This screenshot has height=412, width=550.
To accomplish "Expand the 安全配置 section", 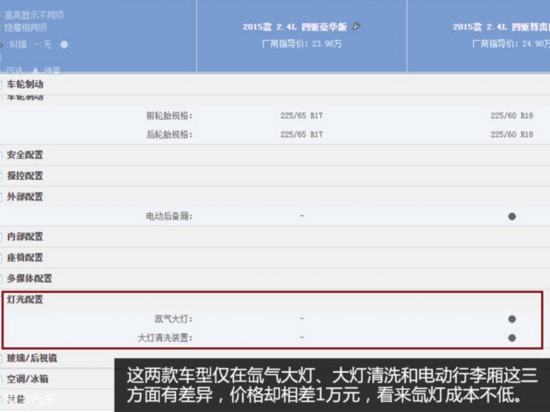I will click(x=25, y=155).
